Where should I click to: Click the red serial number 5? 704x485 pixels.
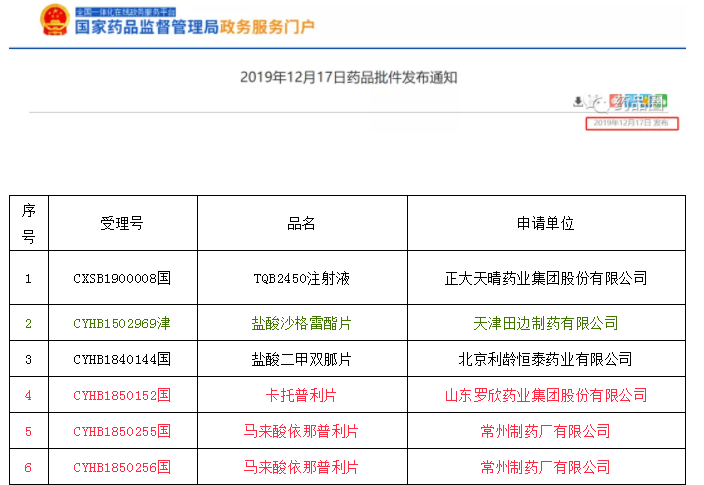click(28, 432)
